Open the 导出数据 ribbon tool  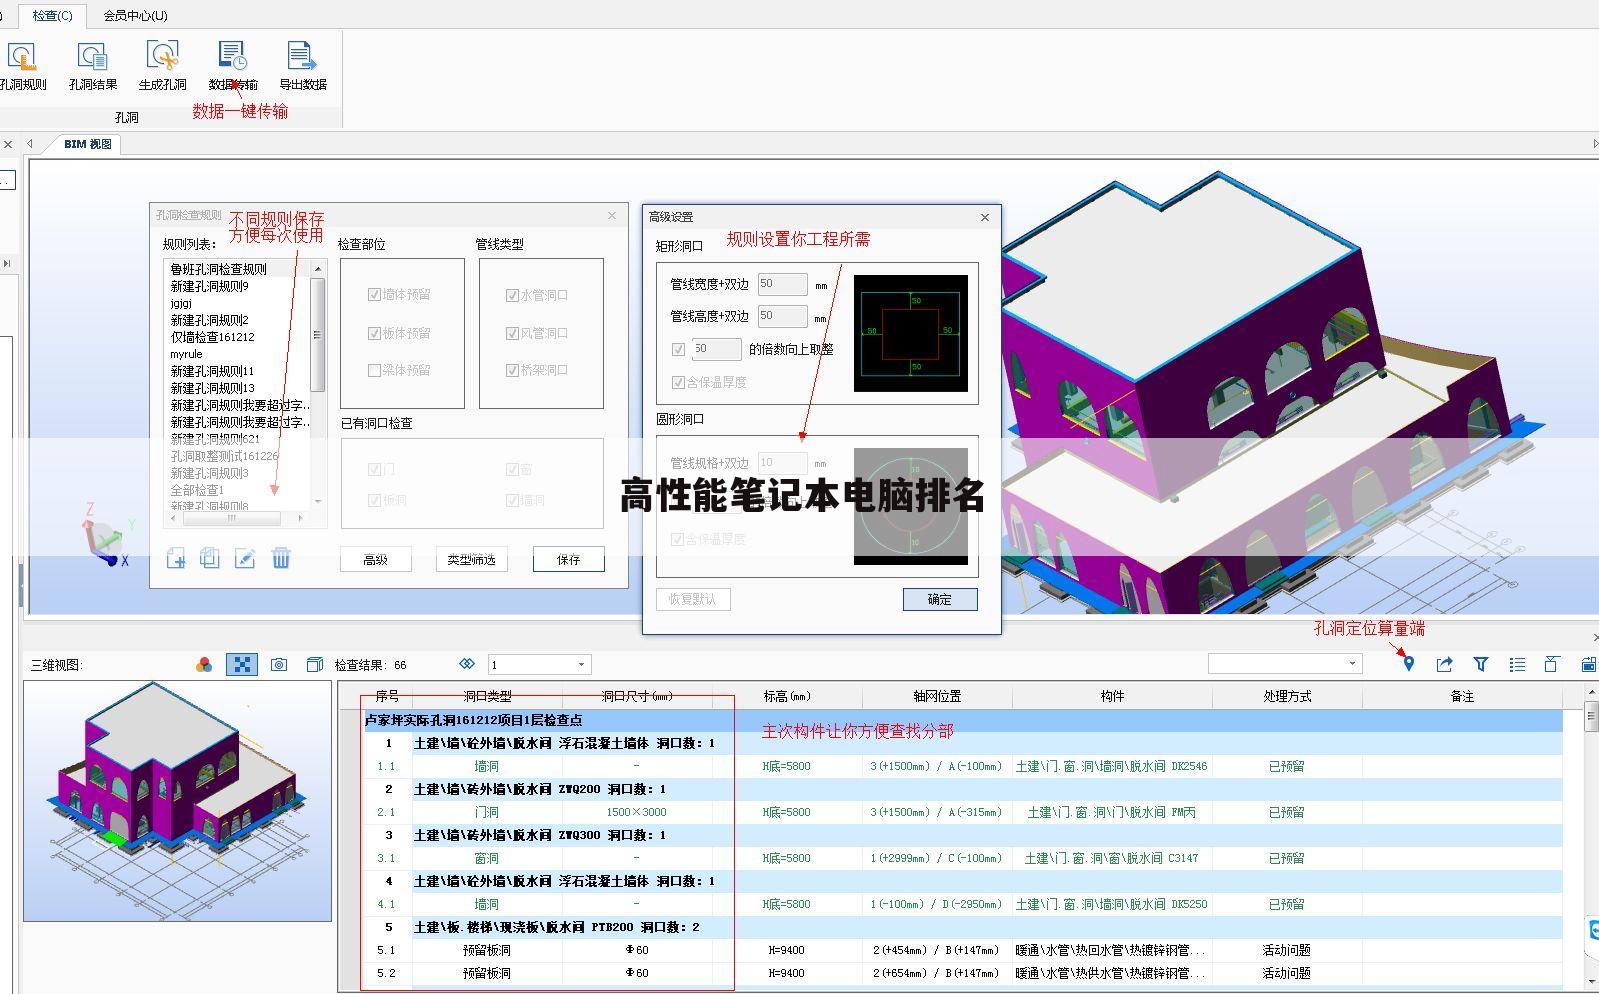(303, 66)
